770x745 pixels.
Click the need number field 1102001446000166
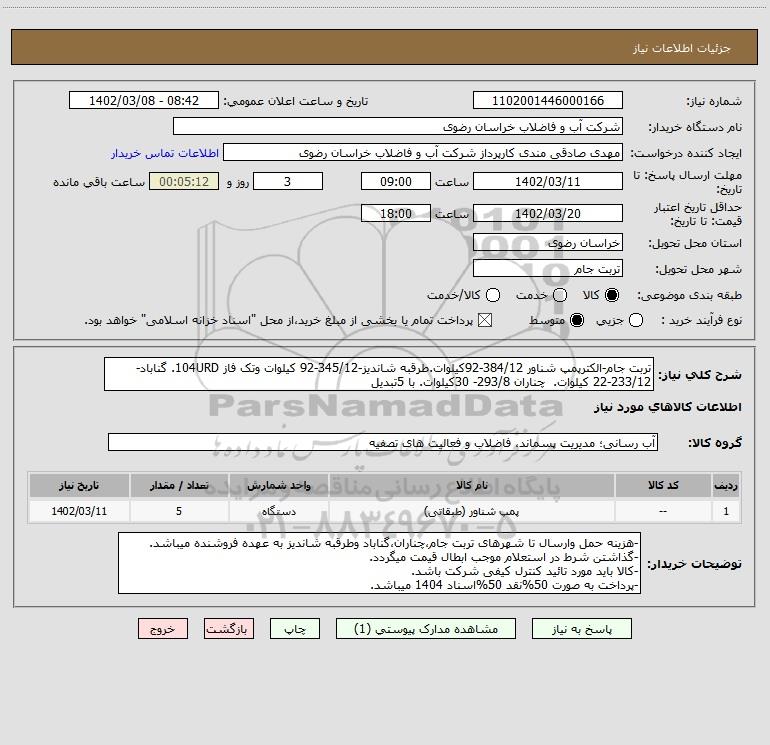coord(548,100)
